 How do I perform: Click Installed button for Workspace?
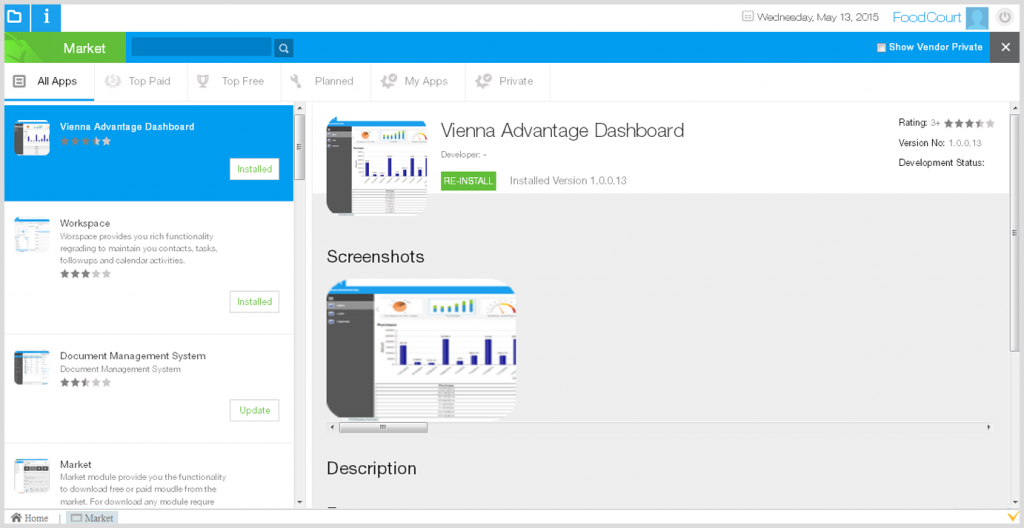(x=255, y=302)
